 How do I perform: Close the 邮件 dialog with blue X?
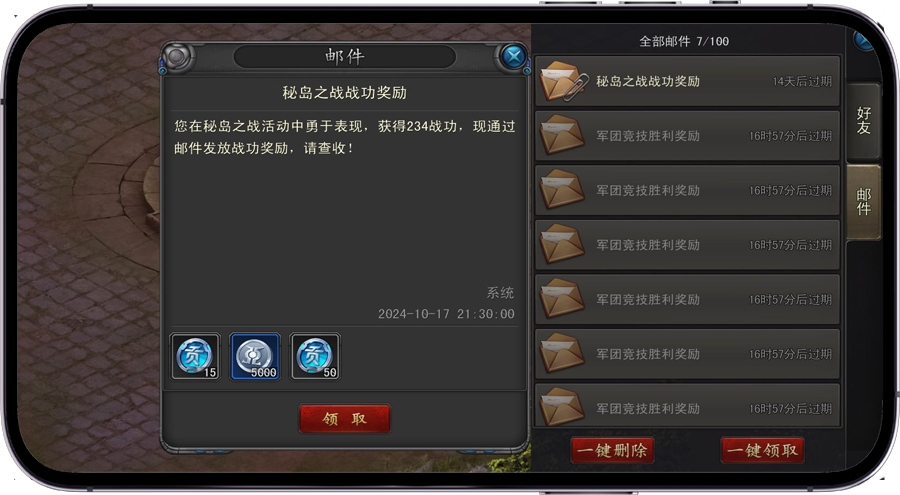pos(513,56)
